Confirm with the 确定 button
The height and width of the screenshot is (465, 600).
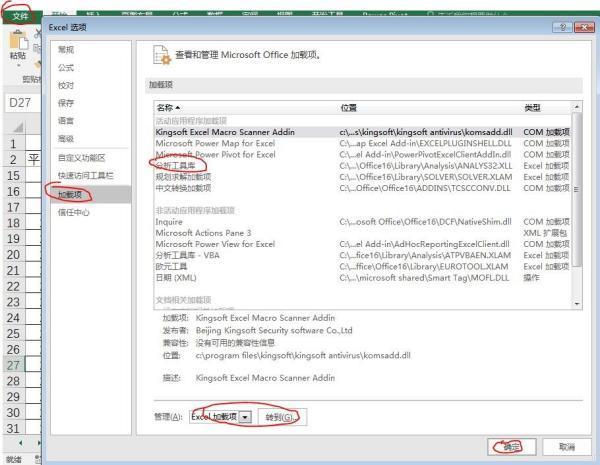point(511,447)
